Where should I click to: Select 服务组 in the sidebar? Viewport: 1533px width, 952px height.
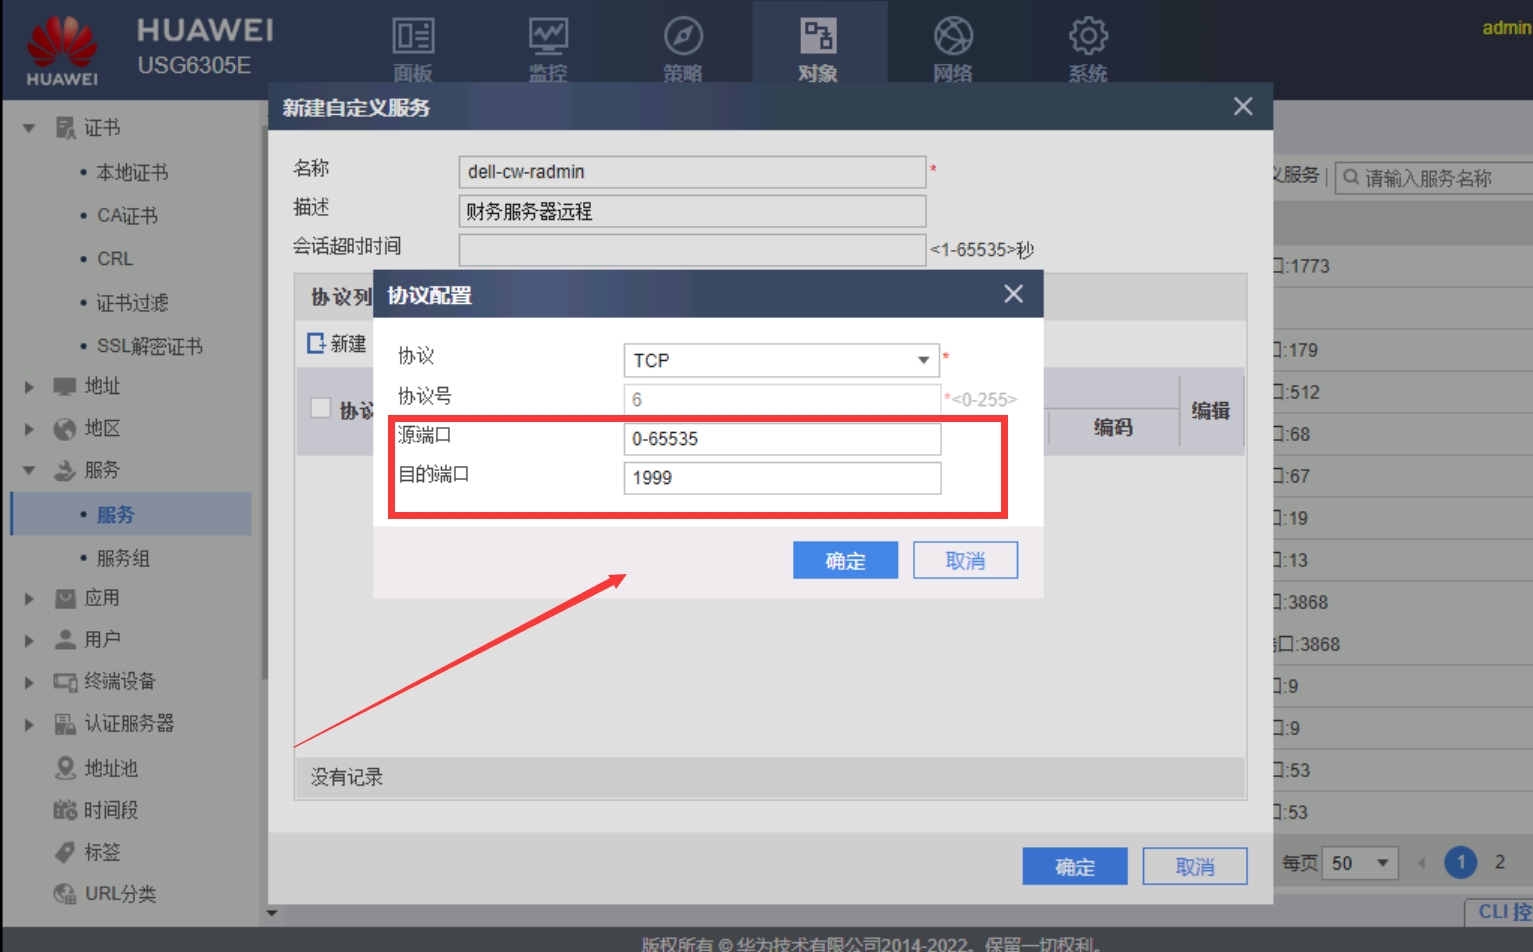123,558
